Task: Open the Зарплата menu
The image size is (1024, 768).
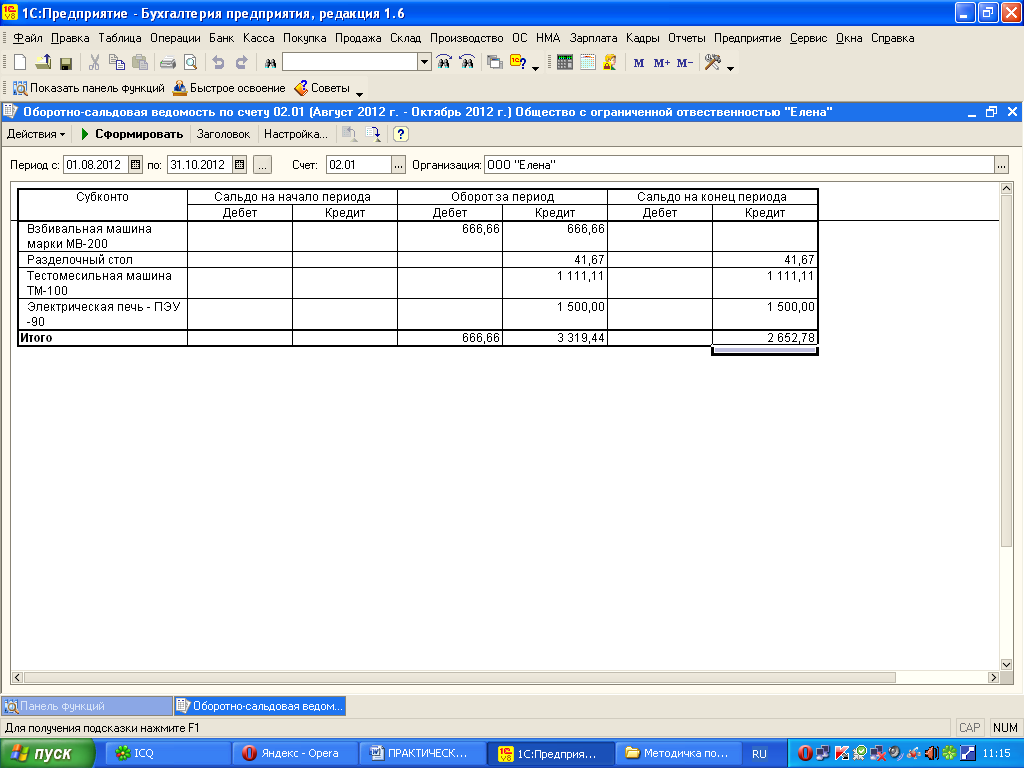Action: click(x=593, y=38)
